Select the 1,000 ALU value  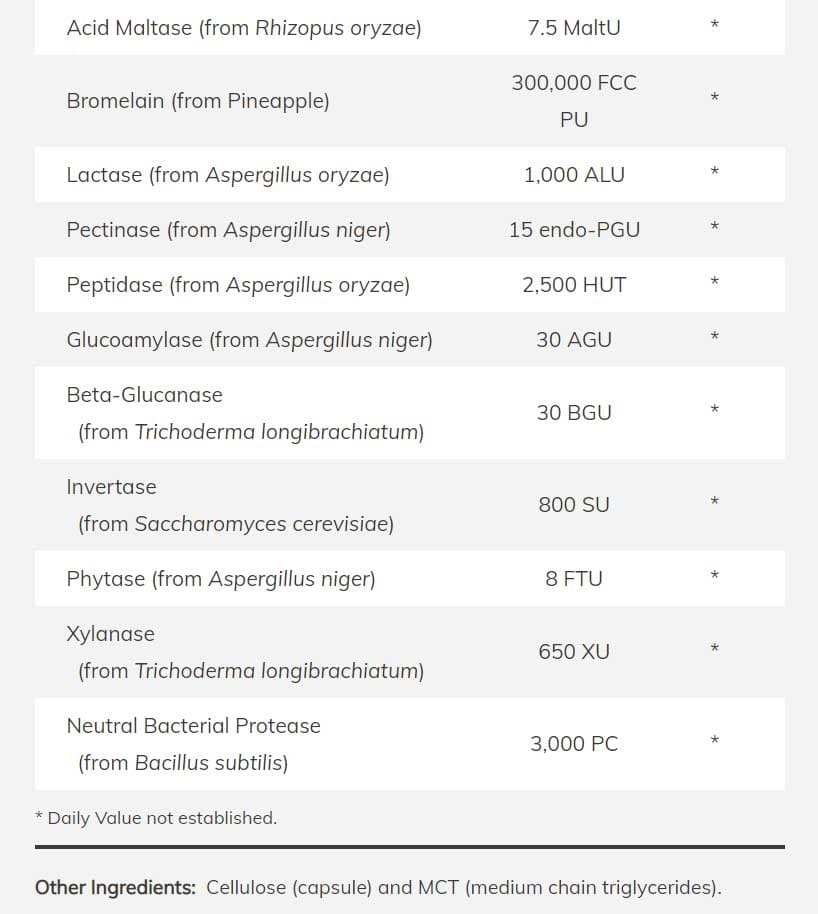click(573, 175)
